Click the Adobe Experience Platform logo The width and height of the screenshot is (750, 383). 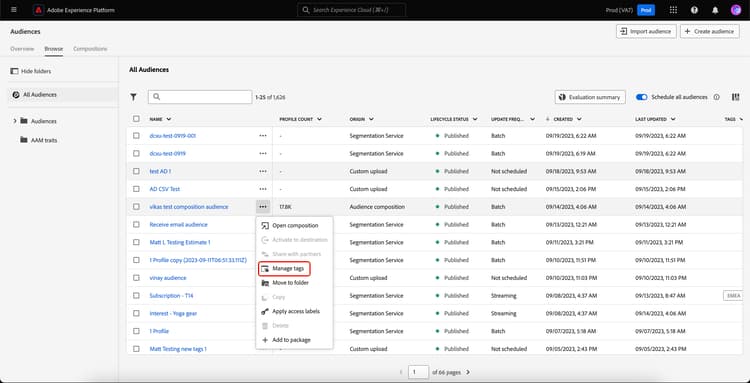click(x=38, y=10)
